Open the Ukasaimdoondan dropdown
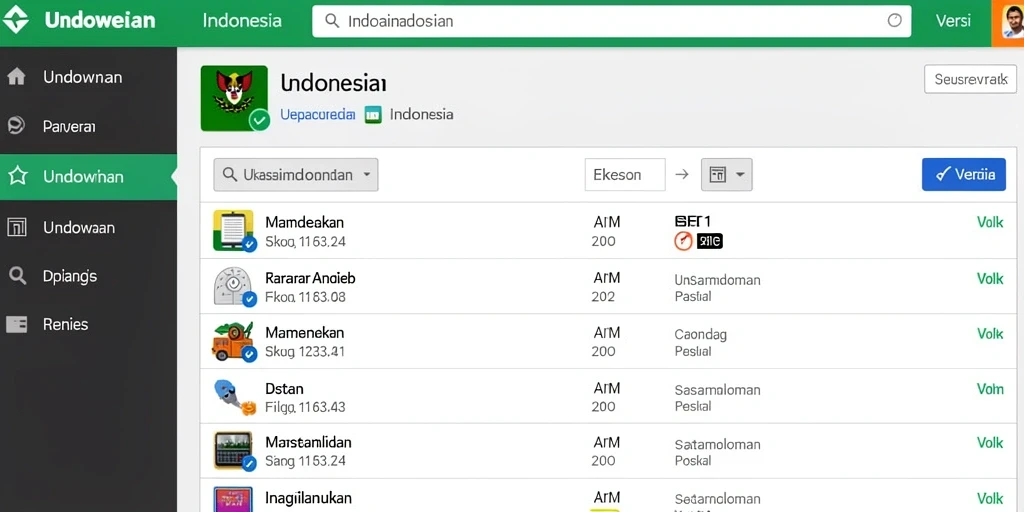This screenshot has width=1024, height=512. (x=296, y=174)
